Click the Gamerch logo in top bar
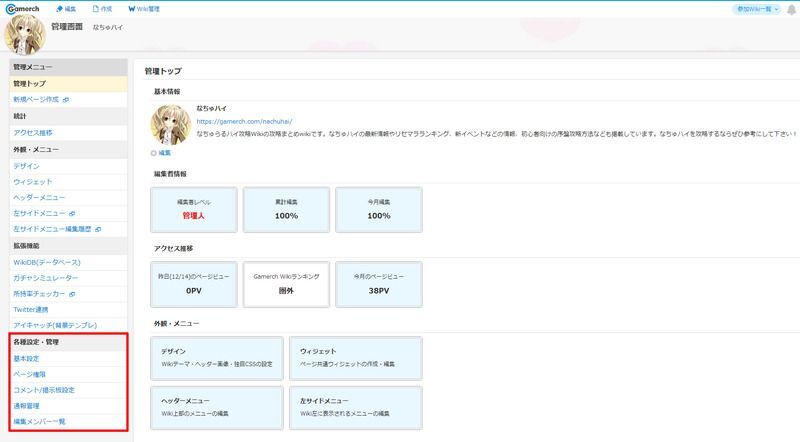 [x=23, y=8]
